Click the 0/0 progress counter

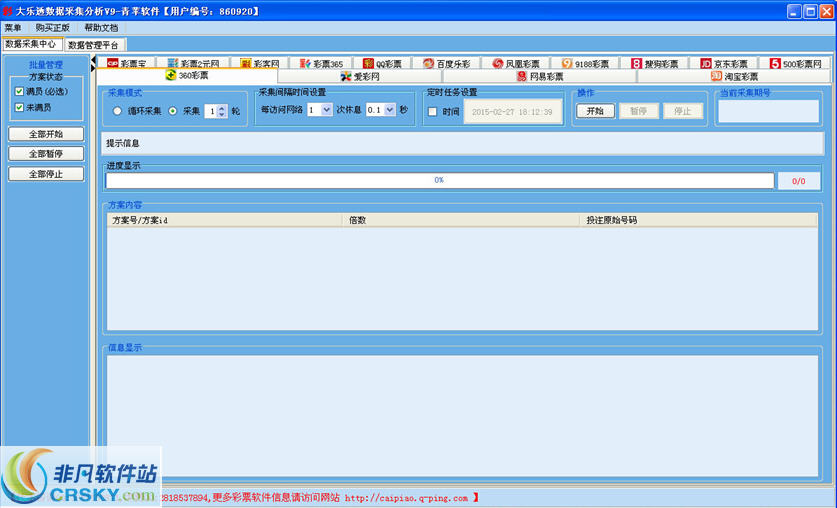[799, 181]
